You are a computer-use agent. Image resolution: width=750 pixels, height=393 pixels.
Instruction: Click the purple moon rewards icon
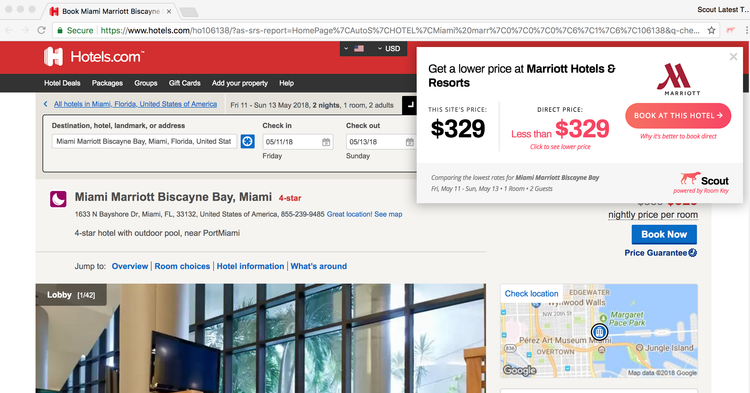click(x=58, y=199)
